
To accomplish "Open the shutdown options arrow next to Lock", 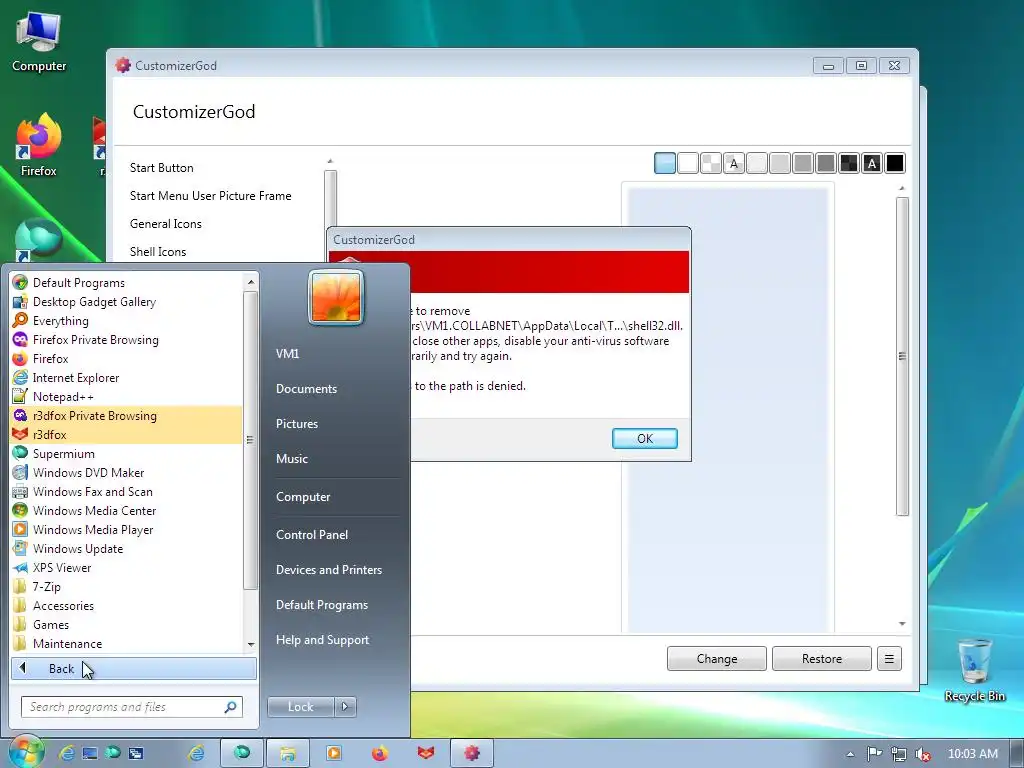I will pyautogui.click(x=345, y=707).
